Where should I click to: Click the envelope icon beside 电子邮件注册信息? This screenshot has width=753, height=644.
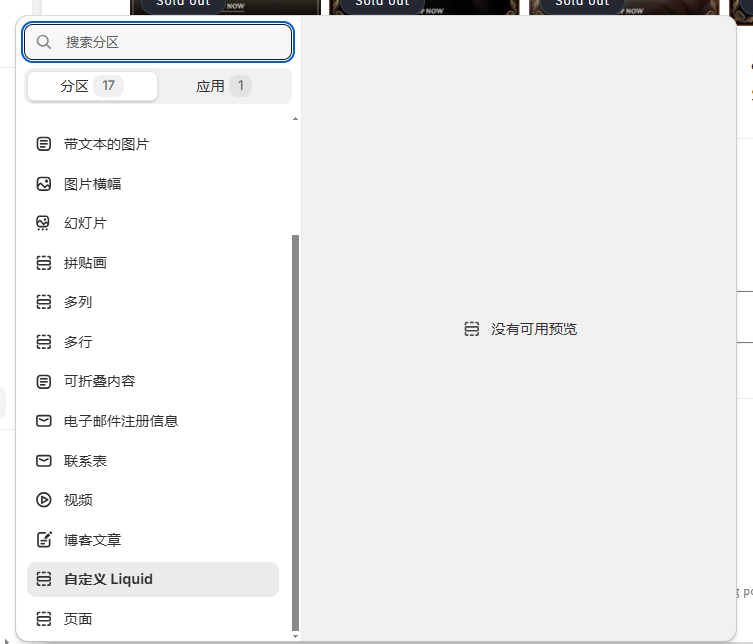44,421
